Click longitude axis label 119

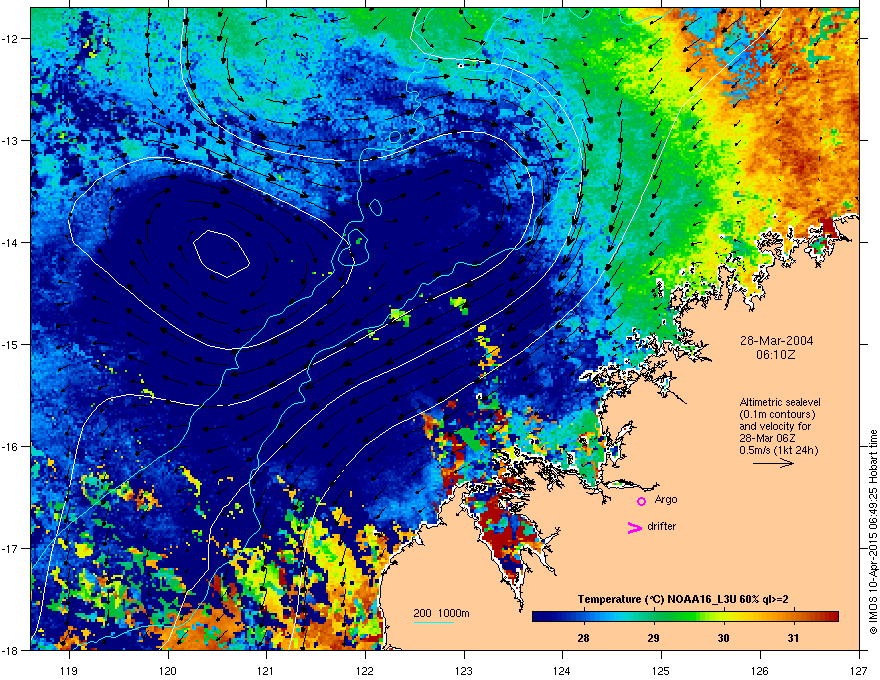pyautogui.click(x=69, y=670)
